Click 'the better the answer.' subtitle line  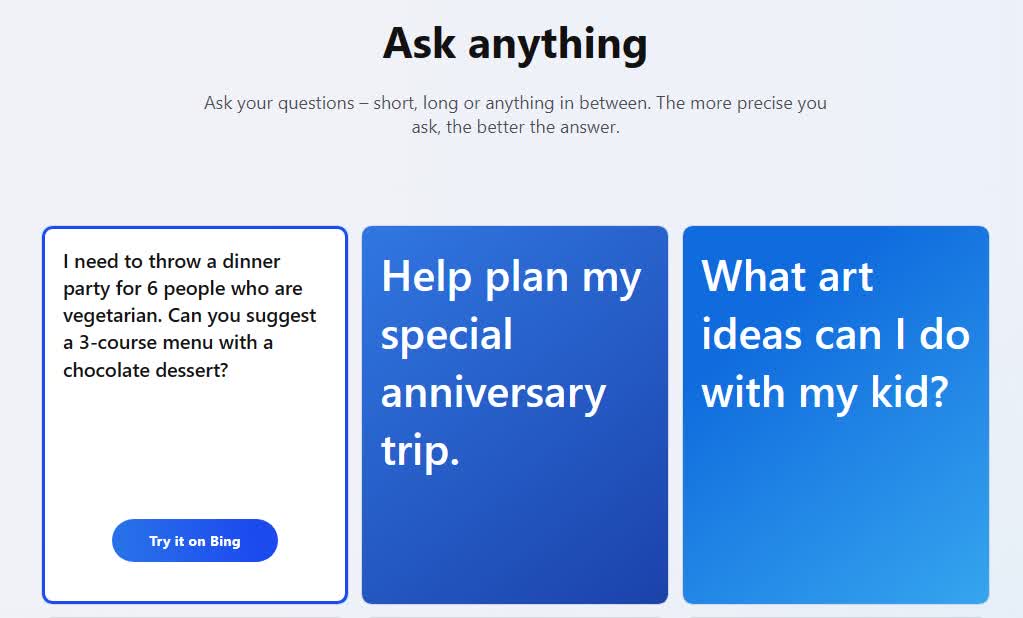click(532, 128)
